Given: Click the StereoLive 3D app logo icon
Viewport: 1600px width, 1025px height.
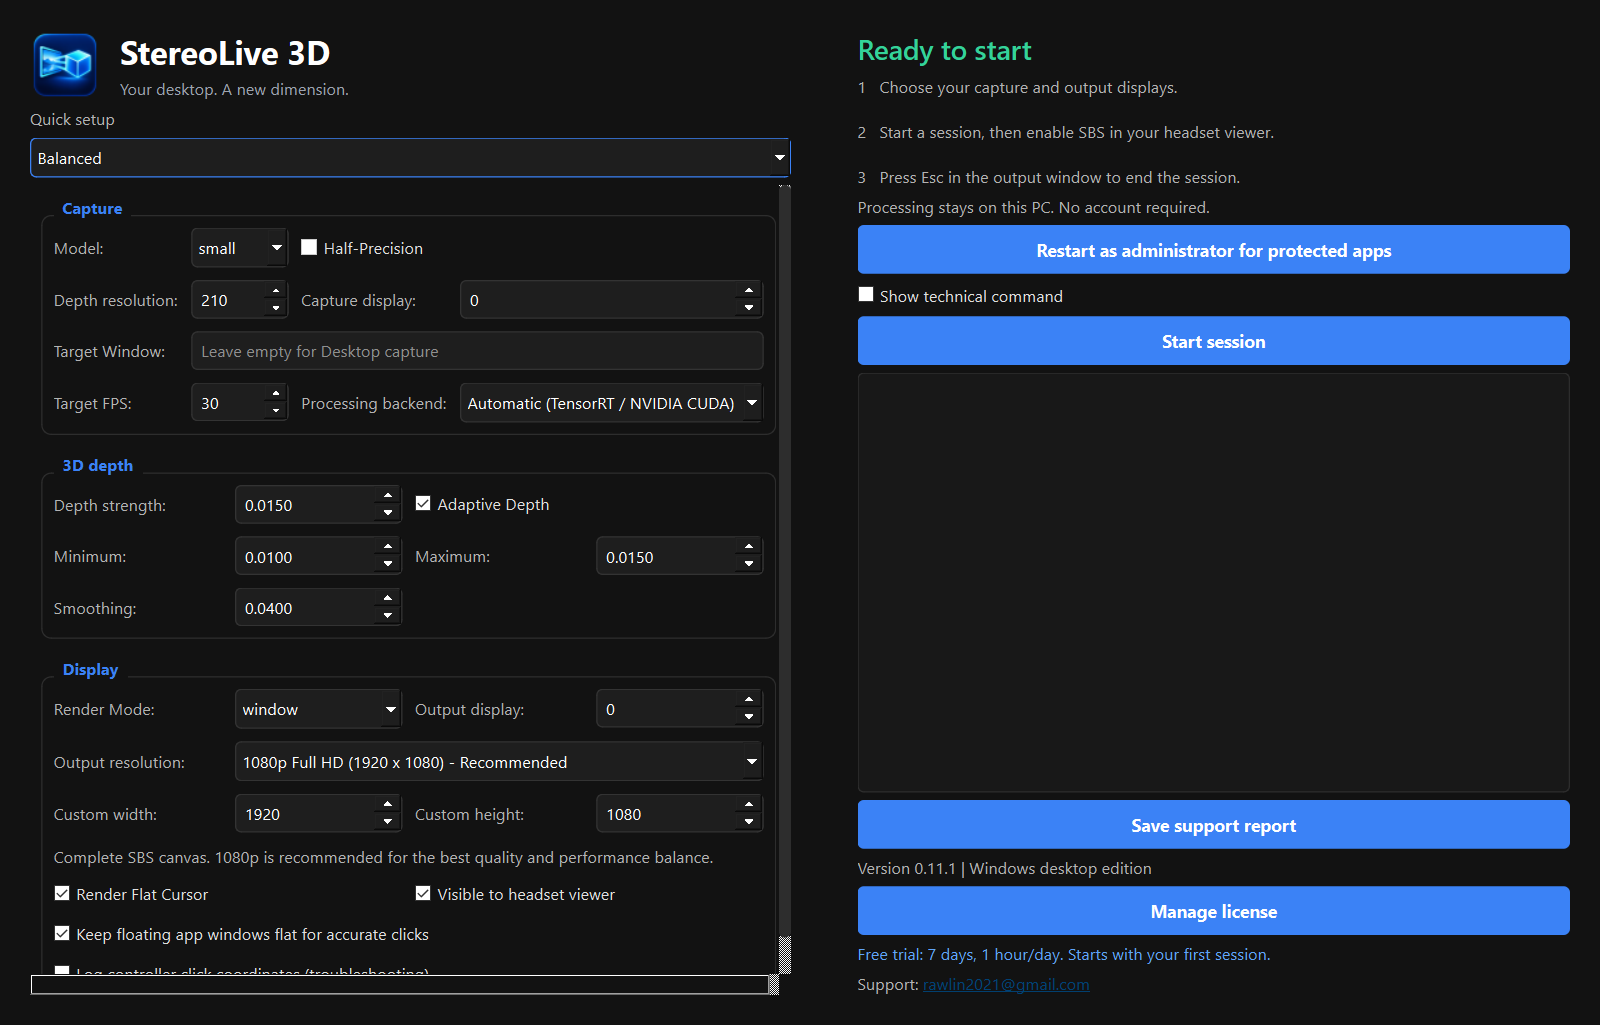Looking at the screenshot, I should click(65, 65).
